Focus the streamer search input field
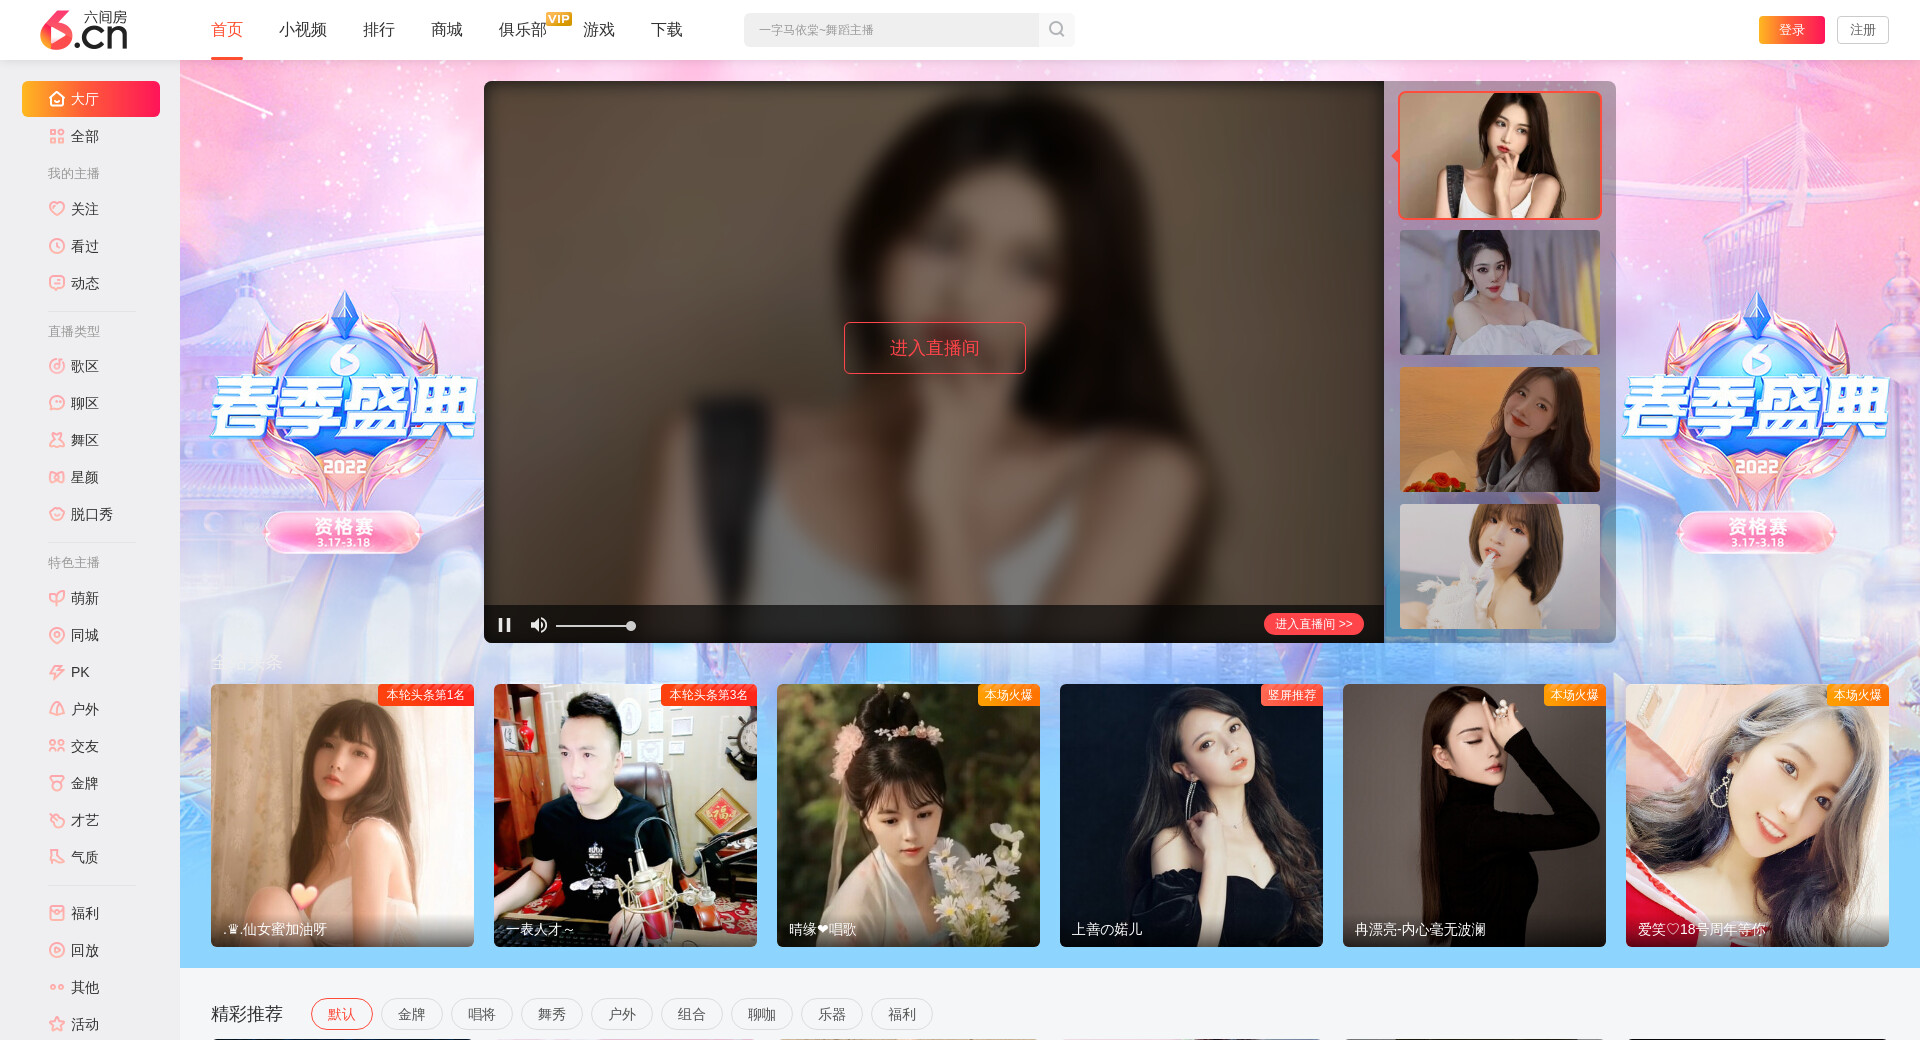 tap(890, 30)
